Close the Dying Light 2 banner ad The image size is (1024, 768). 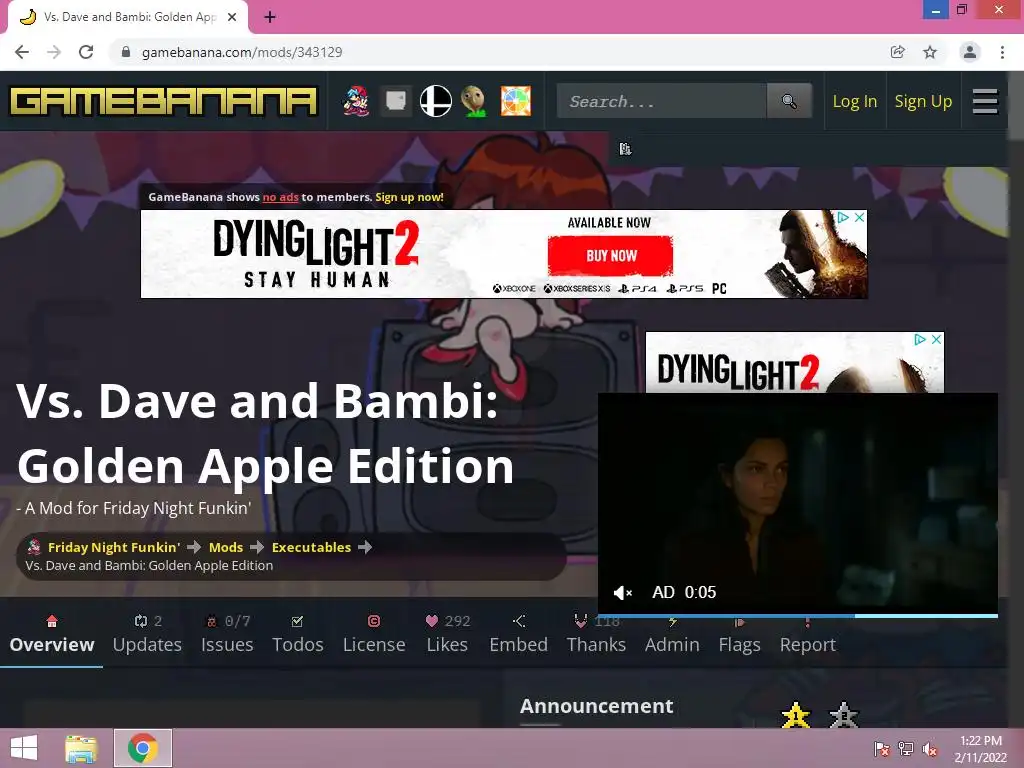(x=859, y=217)
